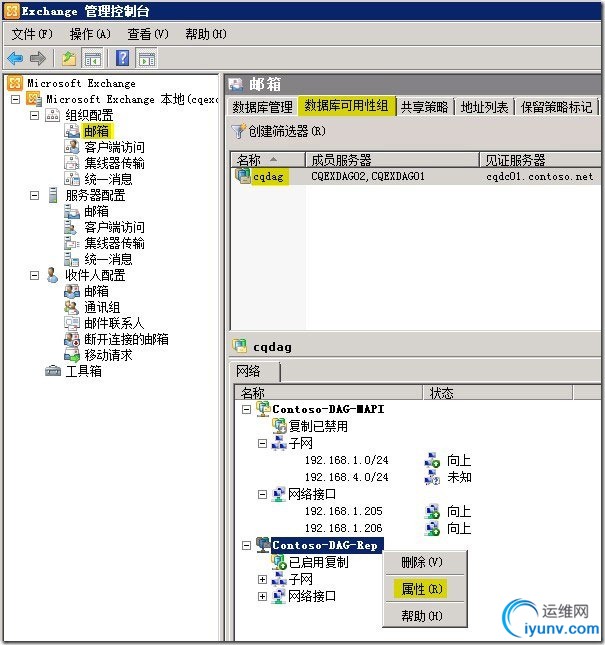Click the 组织配置 node icon
The width and height of the screenshot is (605, 645).
tap(52, 115)
